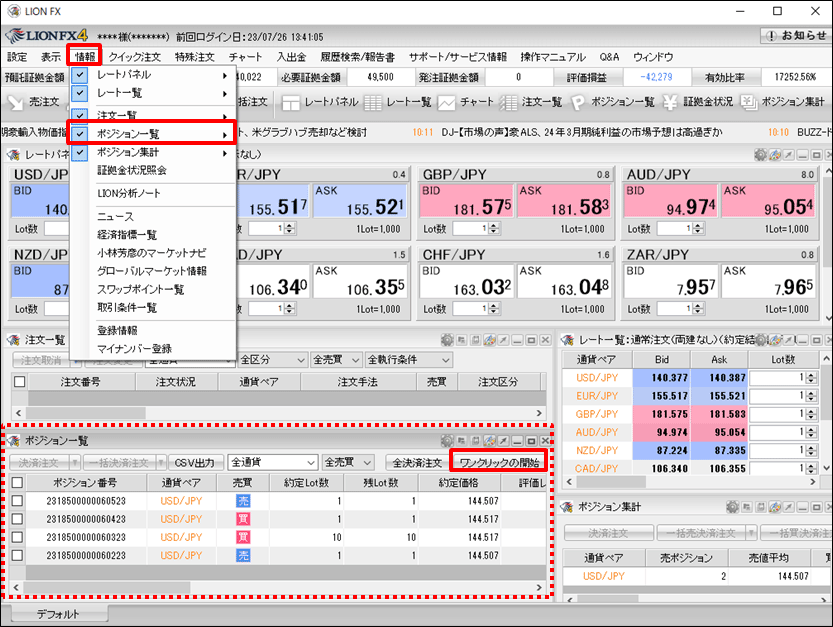Expand ポジション集計 submenu arrow
The height and width of the screenshot is (627, 833).
tap(225, 153)
